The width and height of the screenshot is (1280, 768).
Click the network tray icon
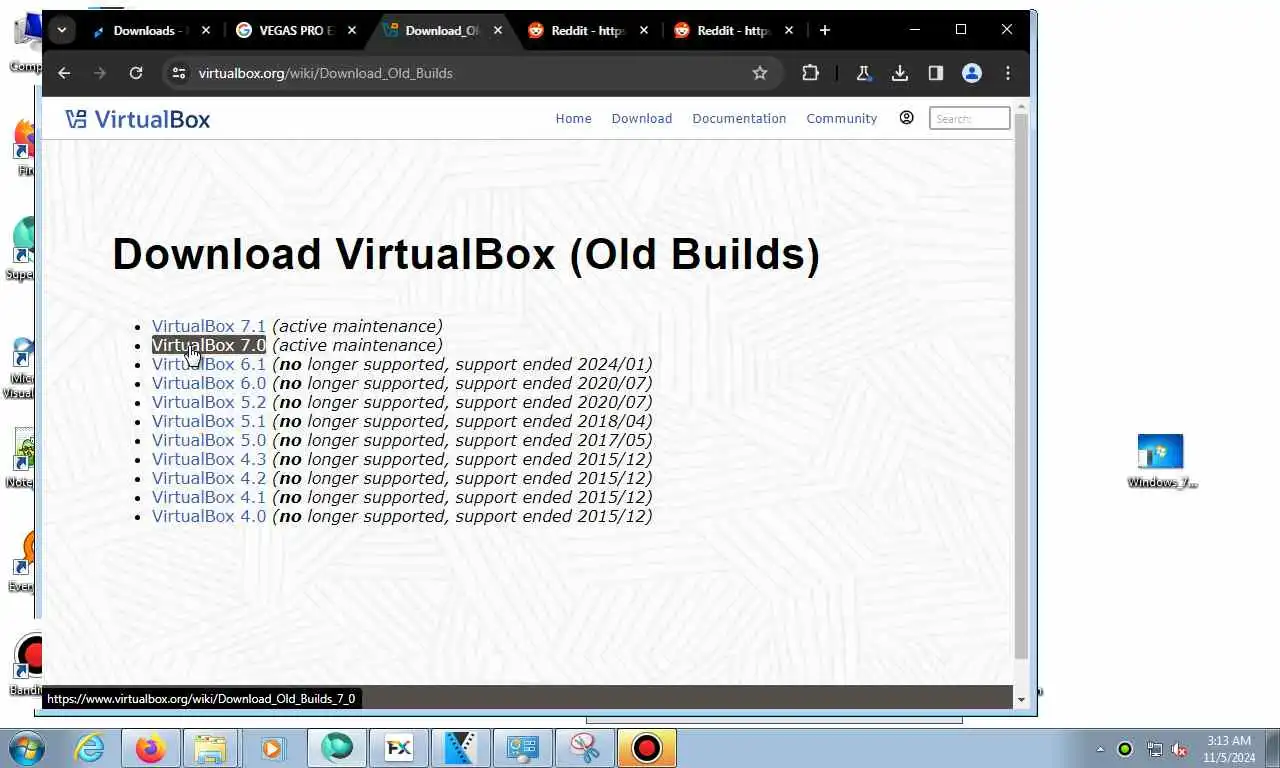coord(1154,749)
